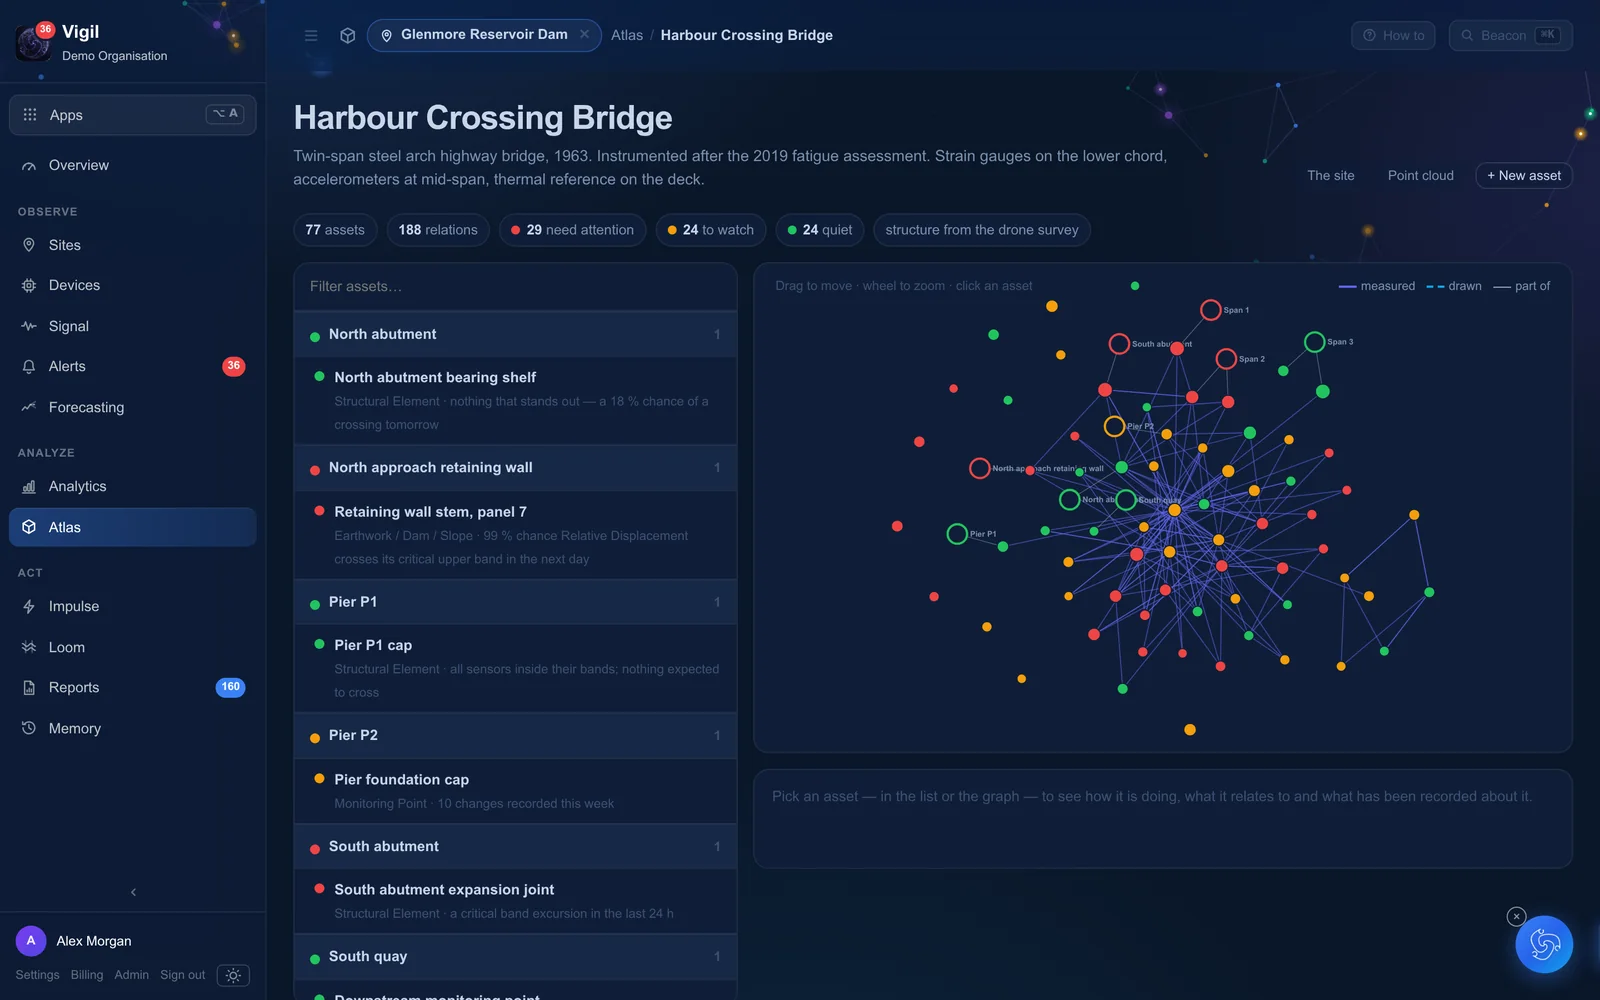1600x1000 pixels.
Task: Open Loom via its icon
Action: (29, 647)
